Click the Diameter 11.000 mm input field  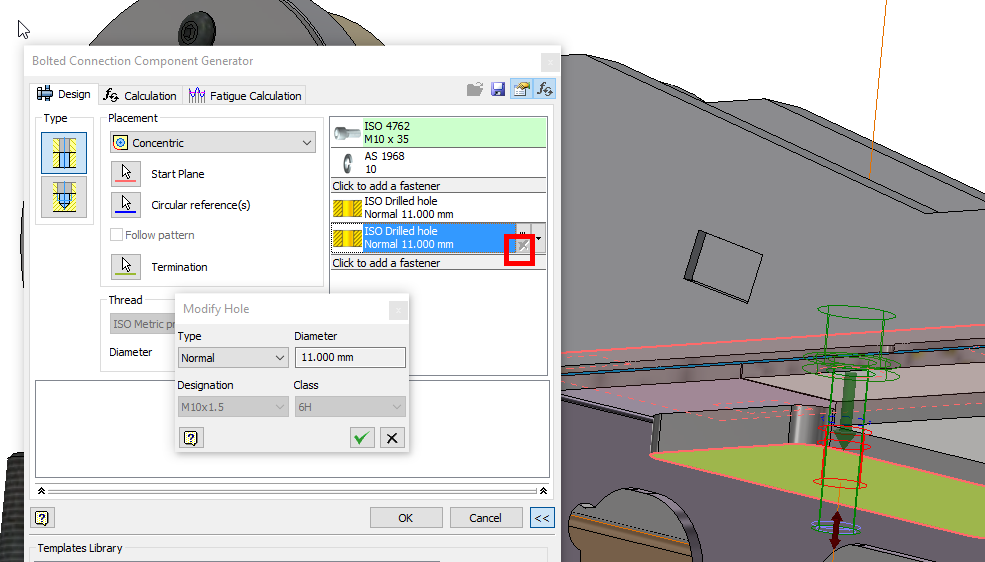click(350, 357)
